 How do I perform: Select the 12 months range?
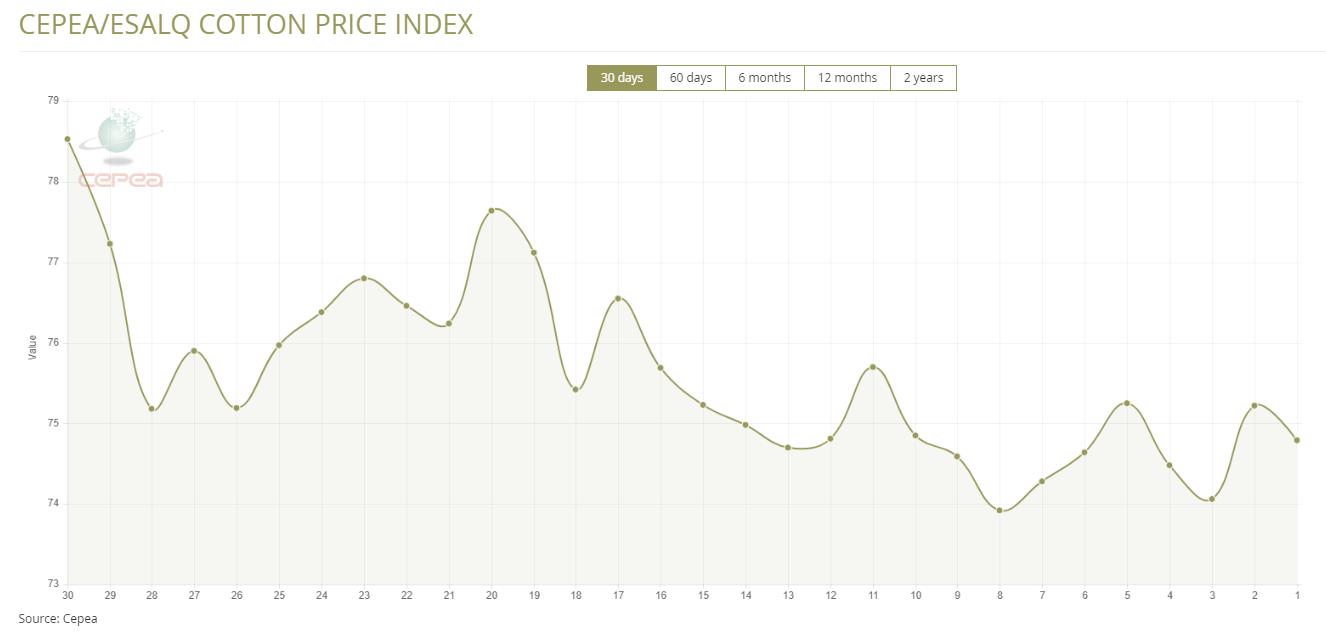847,78
